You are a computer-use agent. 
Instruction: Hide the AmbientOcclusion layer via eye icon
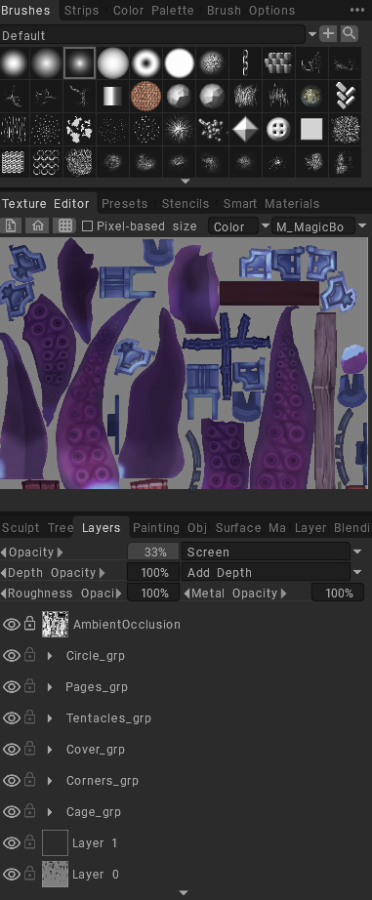point(11,624)
